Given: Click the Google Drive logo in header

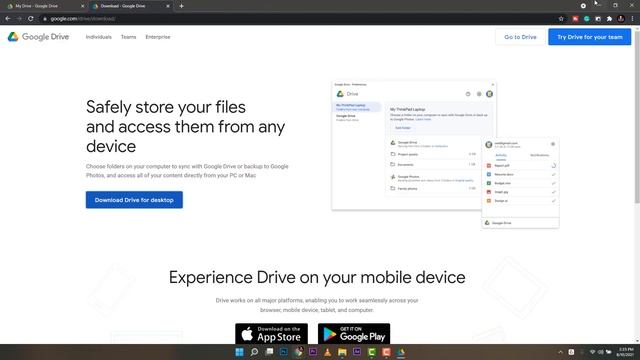Looking at the screenshot, I should [38, 37].
